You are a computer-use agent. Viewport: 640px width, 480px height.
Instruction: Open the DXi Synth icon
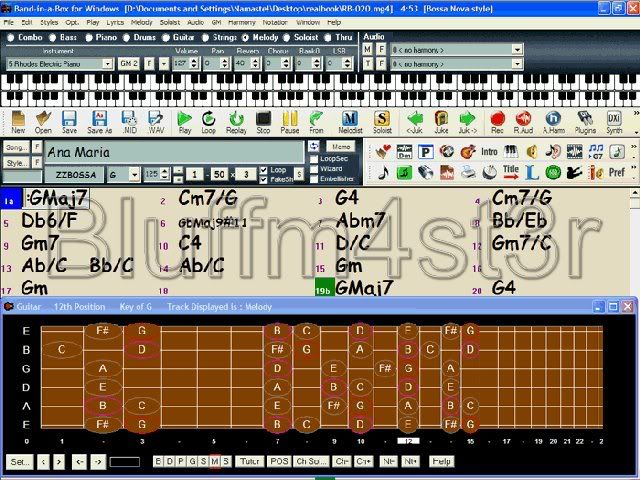tap(614, 122)
